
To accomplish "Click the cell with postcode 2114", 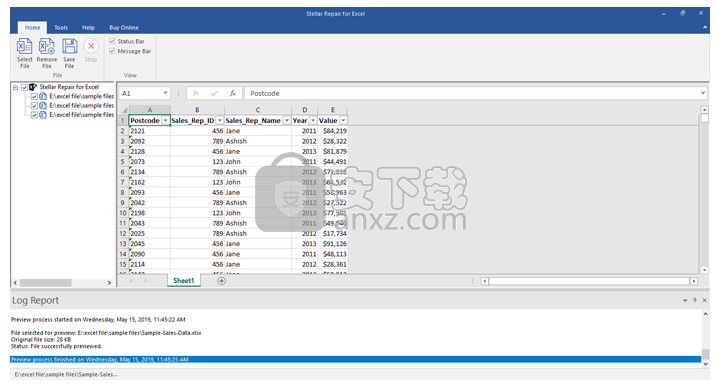I will point(150,264).
